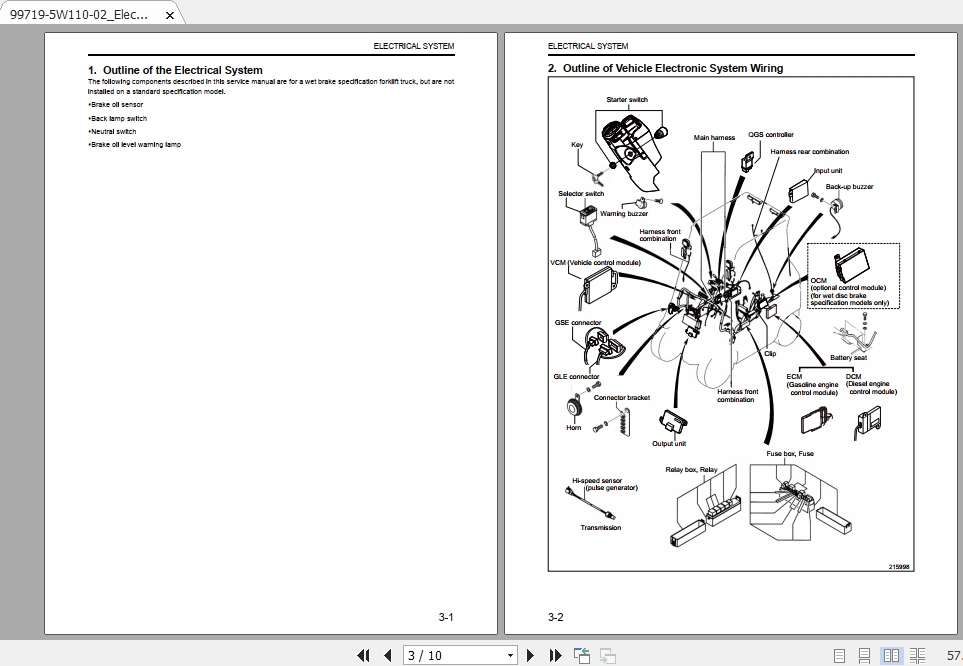Jump to the first page
Viewport: 963px width, 666px height.
[364, 654]
